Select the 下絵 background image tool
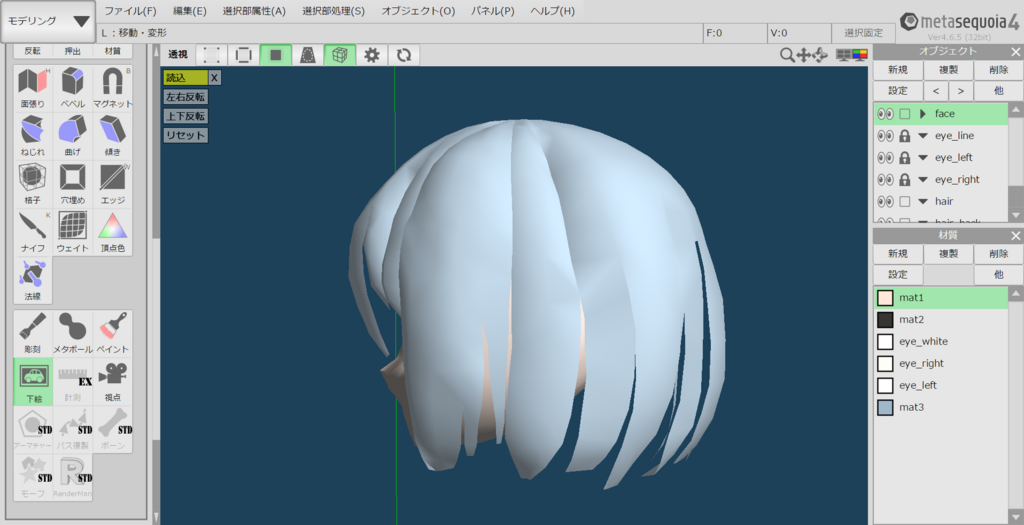1024x525 pixels. (x=33, y=381)
